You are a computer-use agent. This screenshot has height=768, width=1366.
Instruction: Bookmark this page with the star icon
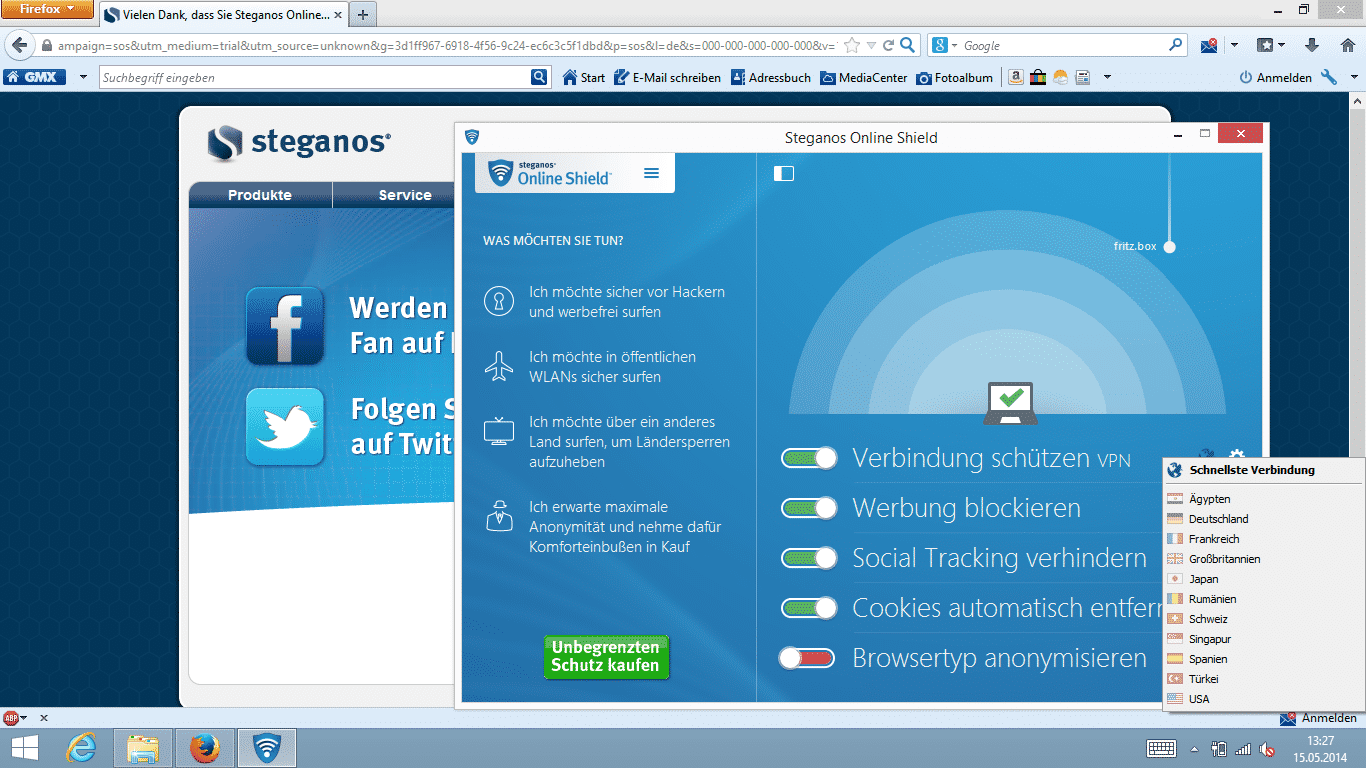[852, 45]
